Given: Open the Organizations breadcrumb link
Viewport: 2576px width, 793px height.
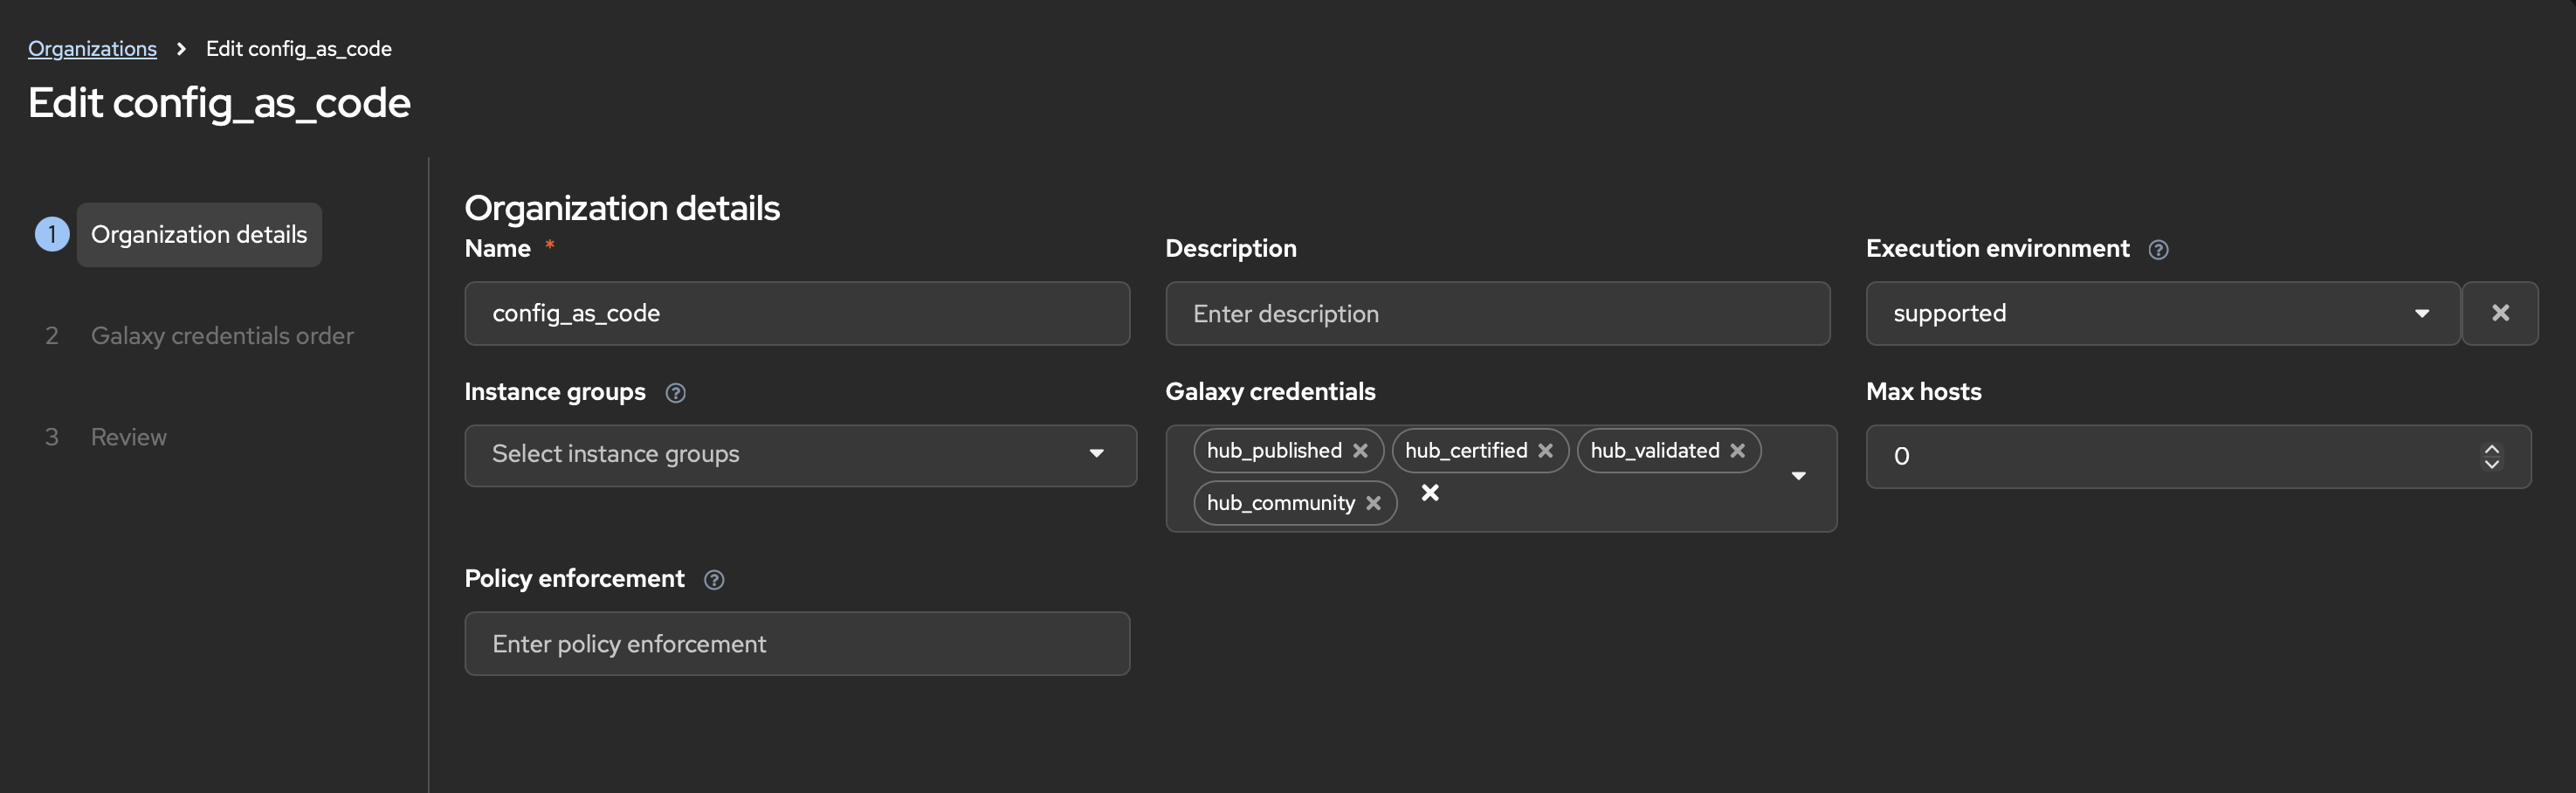Looking at the screenshot, I should (92, 49).
